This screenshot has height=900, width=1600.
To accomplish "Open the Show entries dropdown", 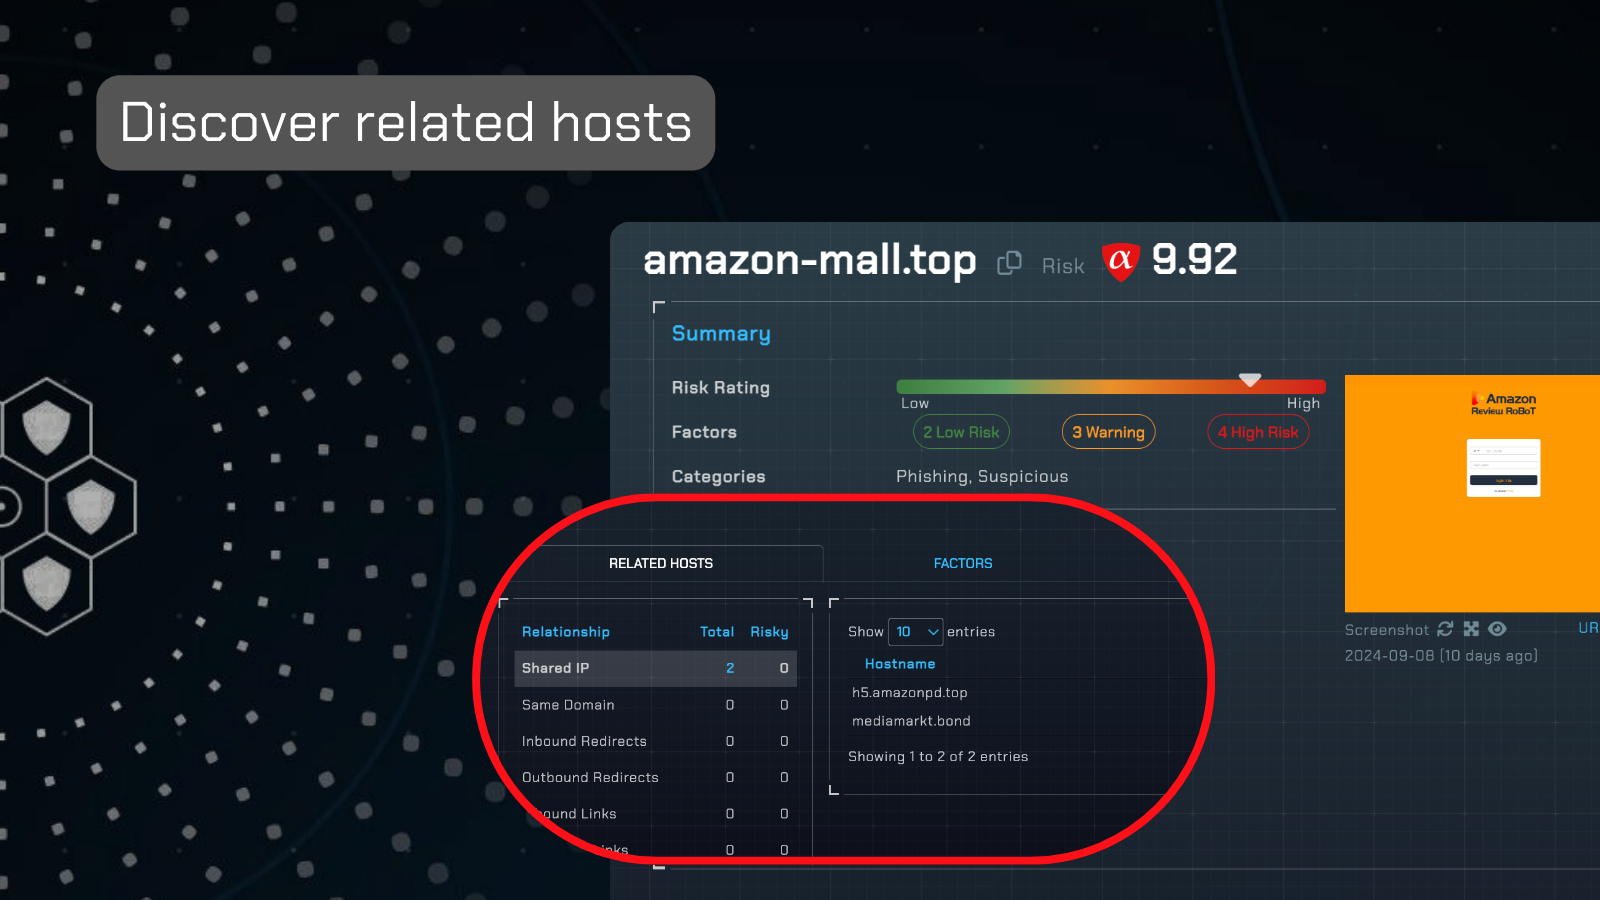I will [x=915, y=632].
